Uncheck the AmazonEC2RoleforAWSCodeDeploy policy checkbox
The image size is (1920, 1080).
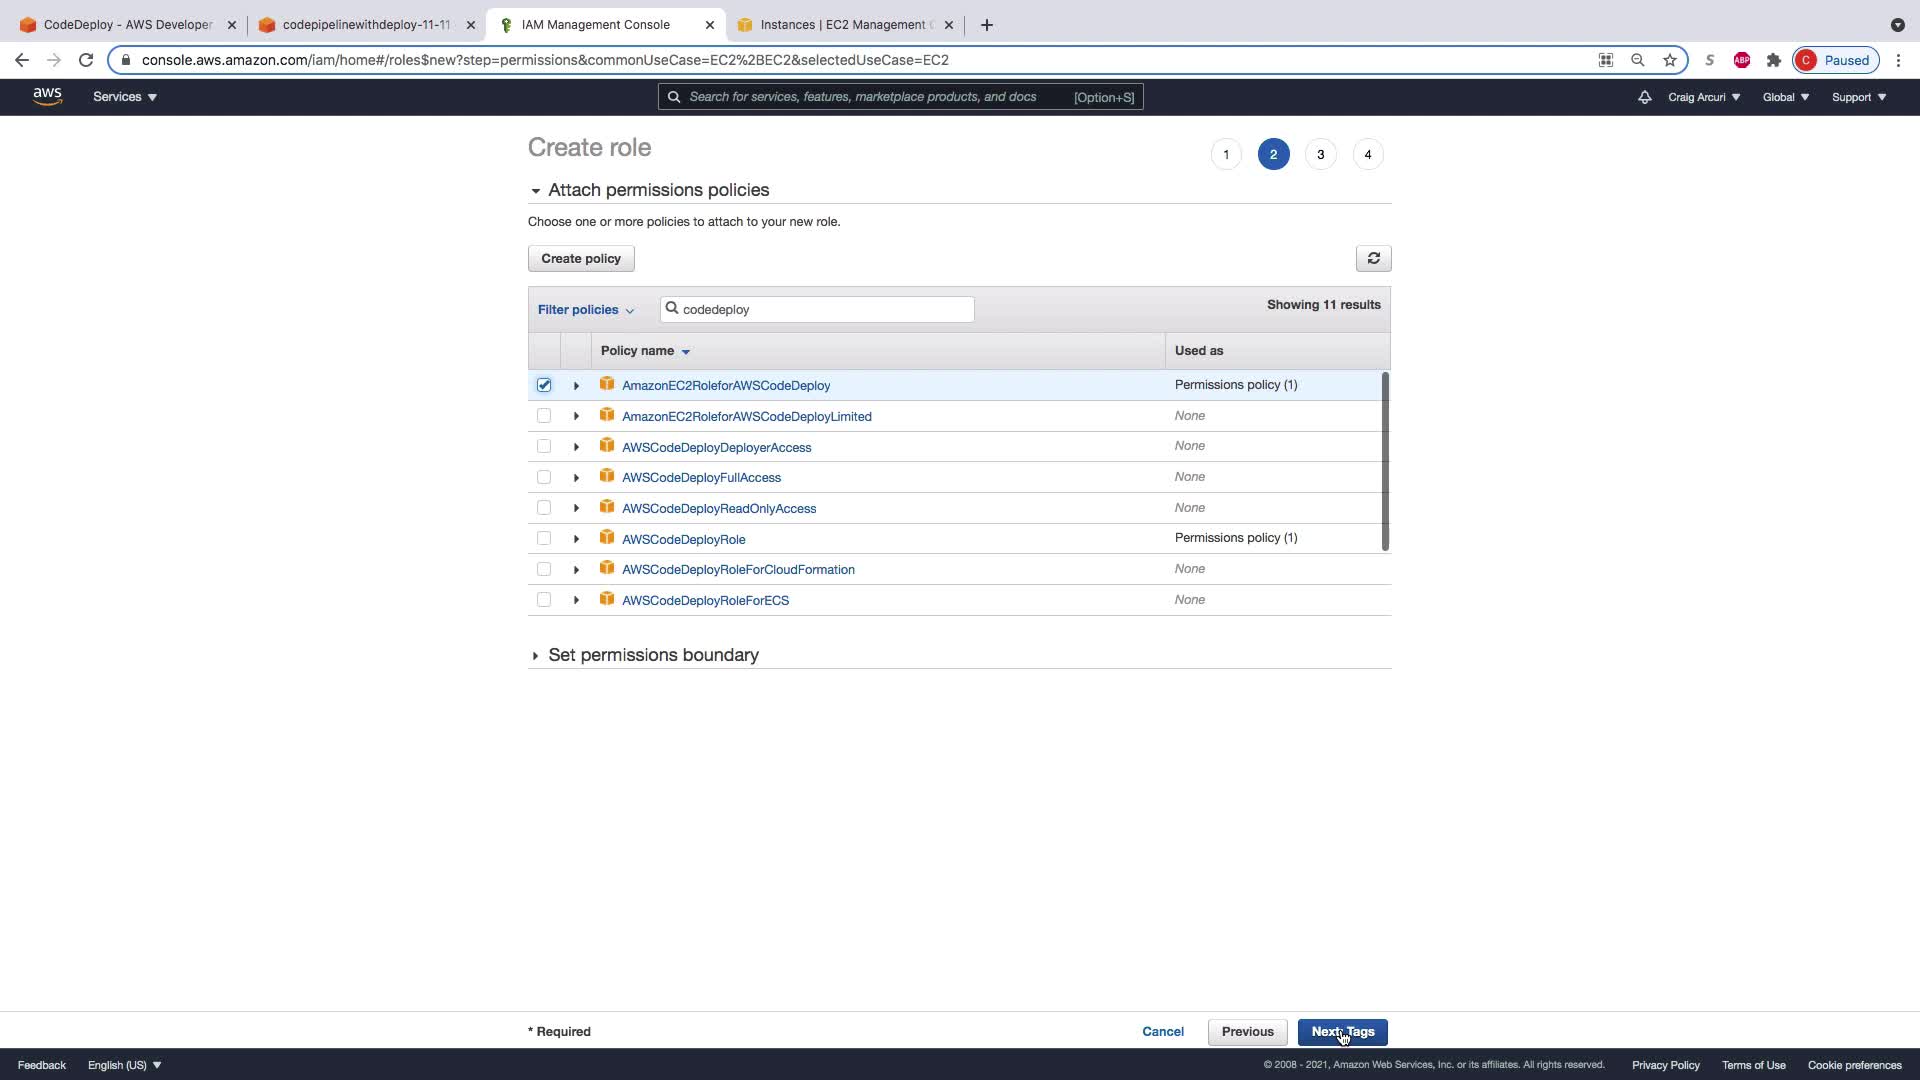tap(544, 385)
